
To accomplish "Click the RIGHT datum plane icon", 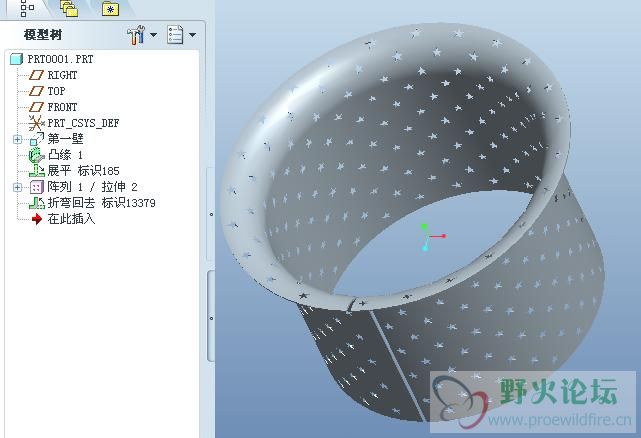I will 36,75.
